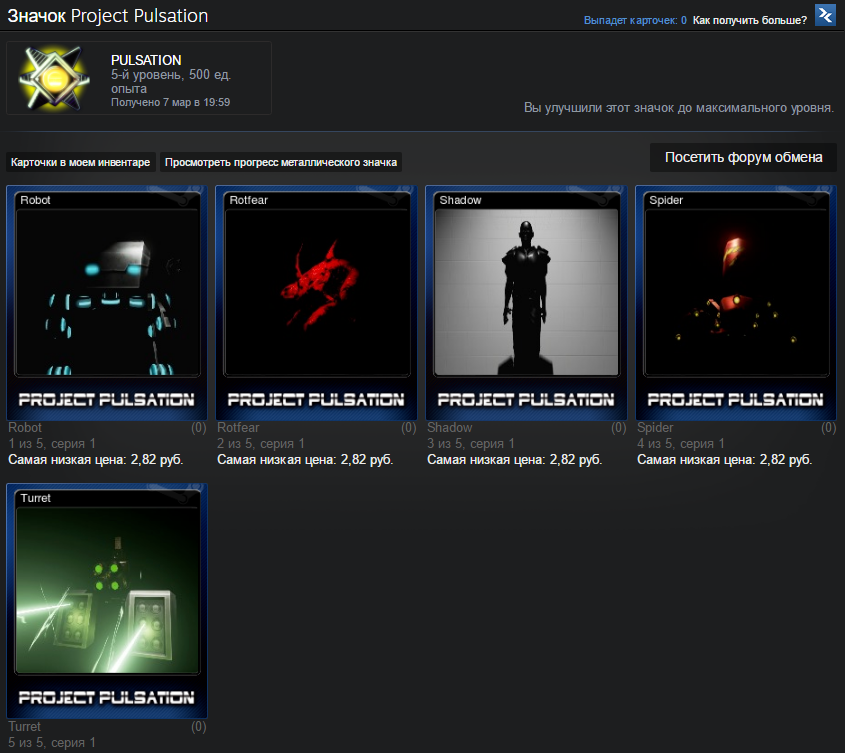Click the 'Shadow' name label below the card
Screen dimensions: 845x753
pos(449,427)
